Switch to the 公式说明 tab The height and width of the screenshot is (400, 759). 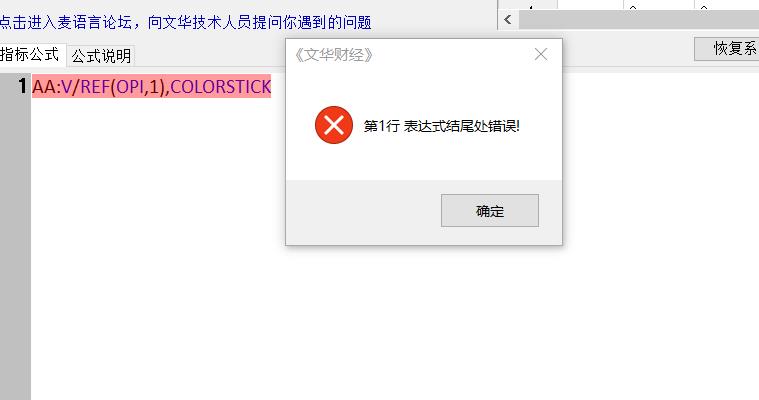(101, 56)
